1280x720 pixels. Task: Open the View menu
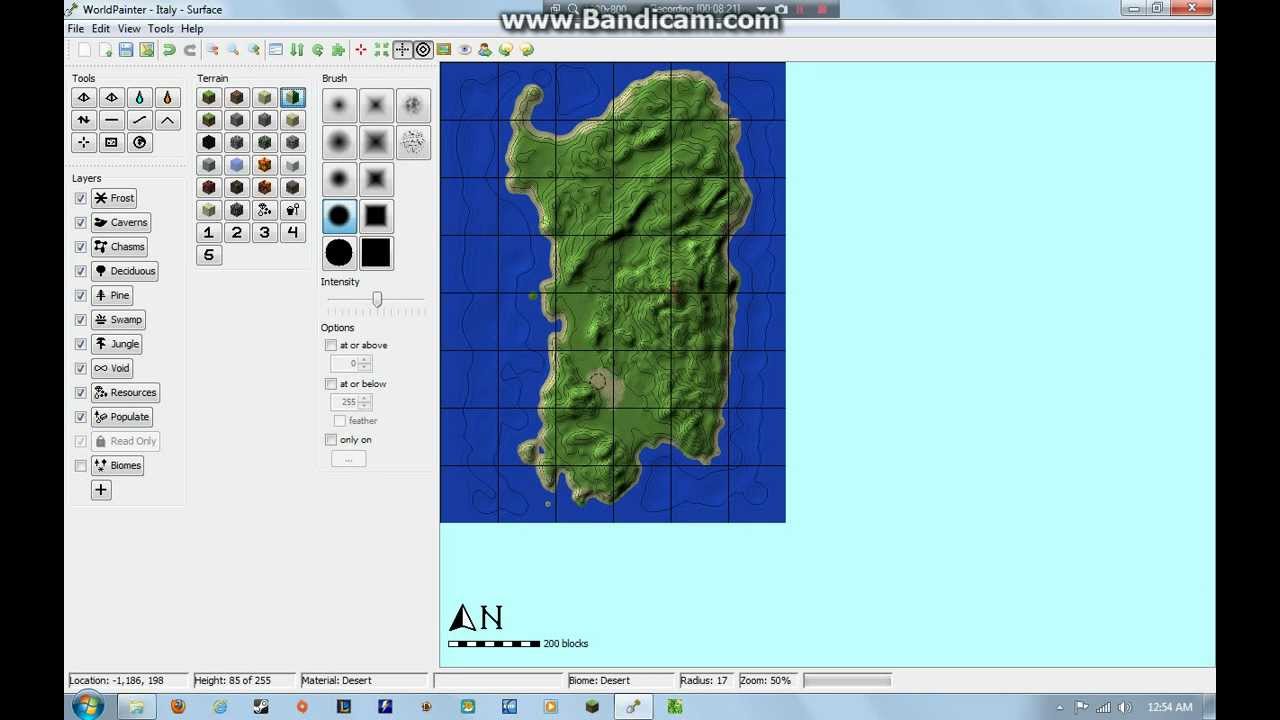pos(129,29)
